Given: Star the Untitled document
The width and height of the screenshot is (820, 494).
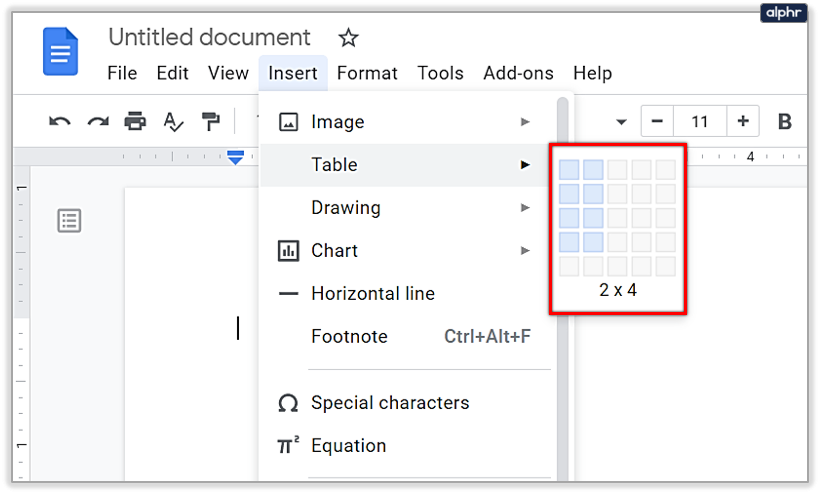Looking at the screenshot, I should 348,38.
